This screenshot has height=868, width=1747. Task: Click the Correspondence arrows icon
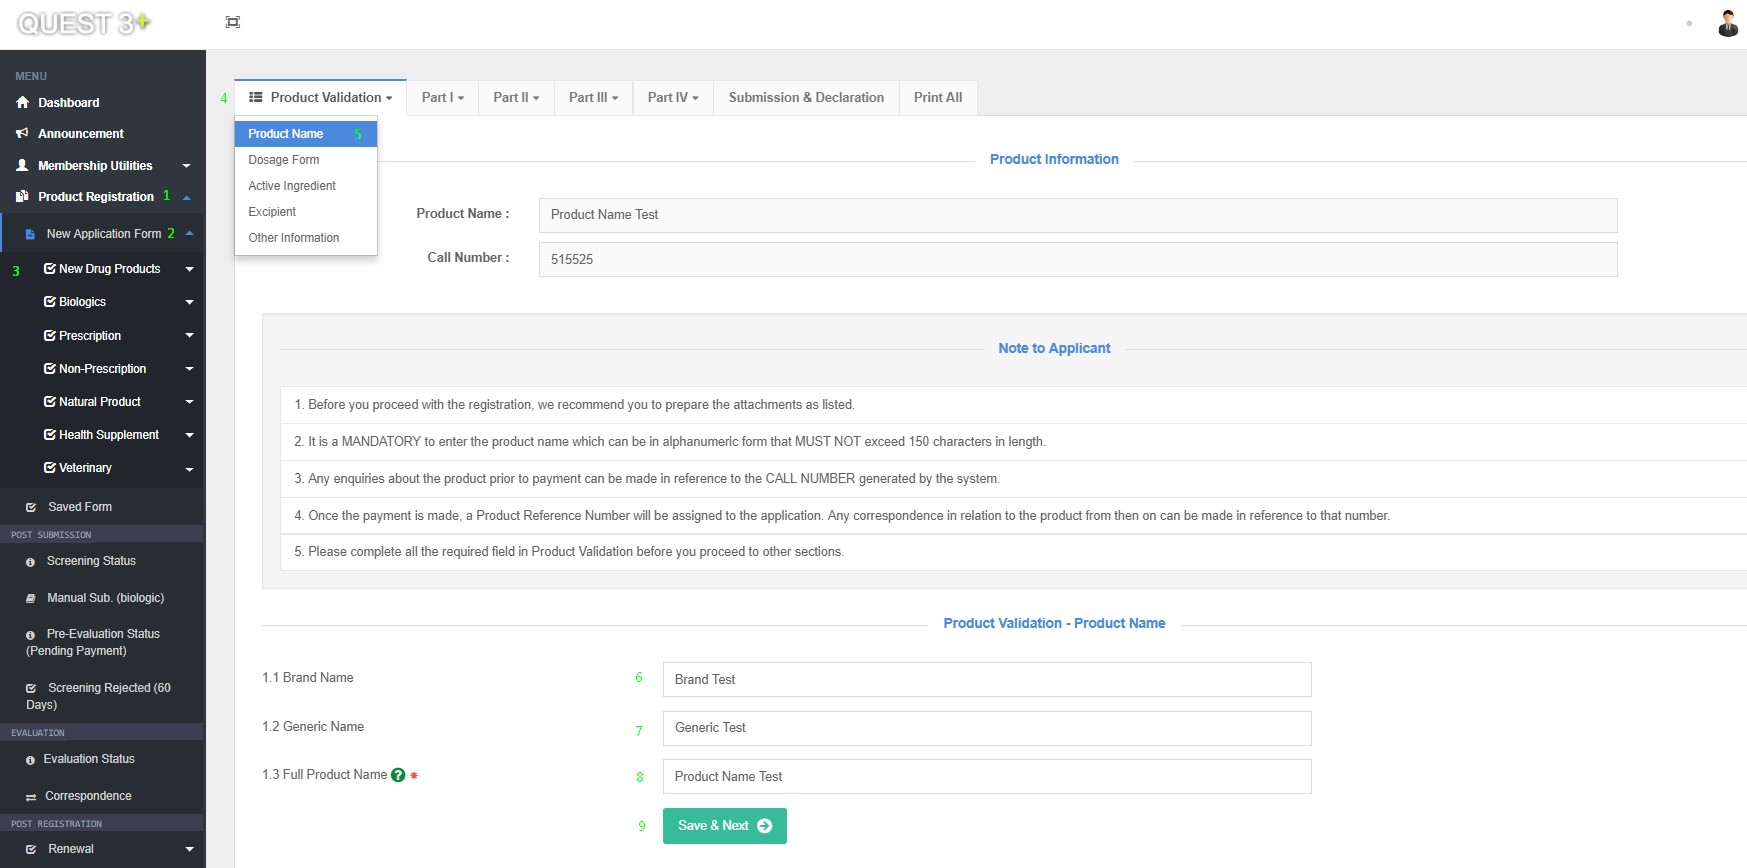31,797
